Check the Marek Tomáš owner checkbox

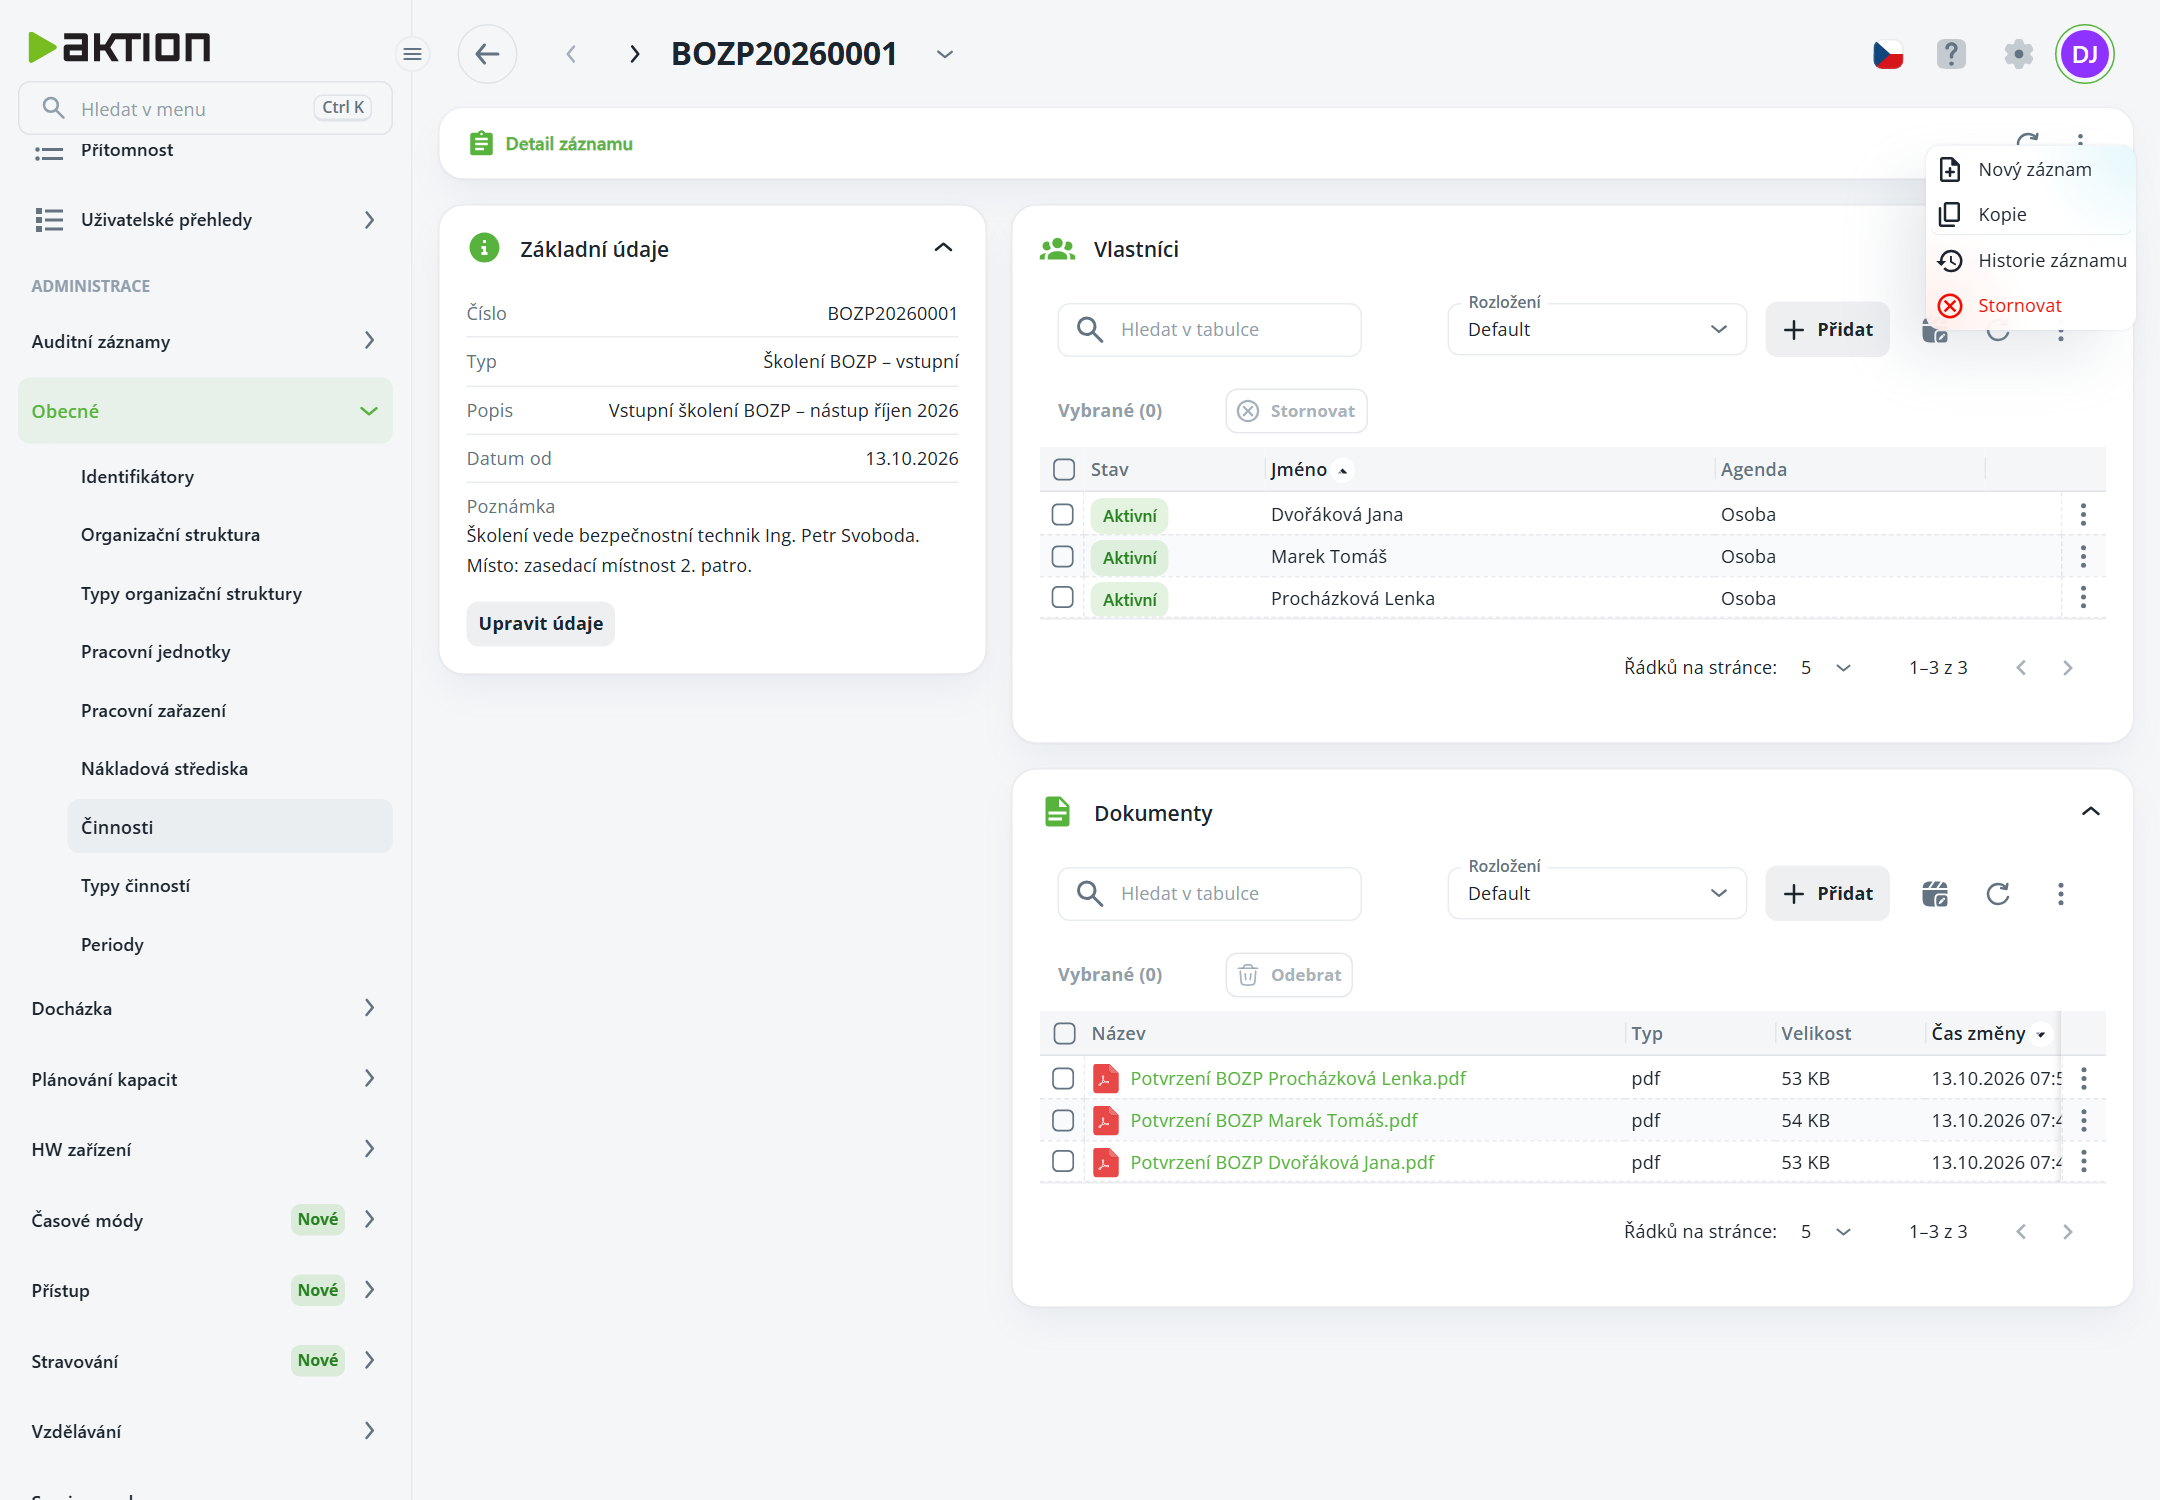coord(1063,557)
